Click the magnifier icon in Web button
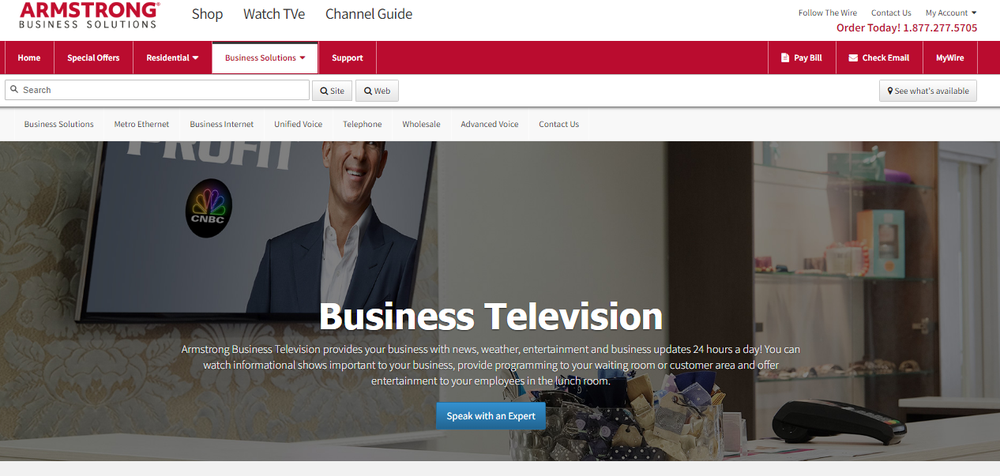The height and width of the screenshot is (476, 1000). tap(368, 91)
